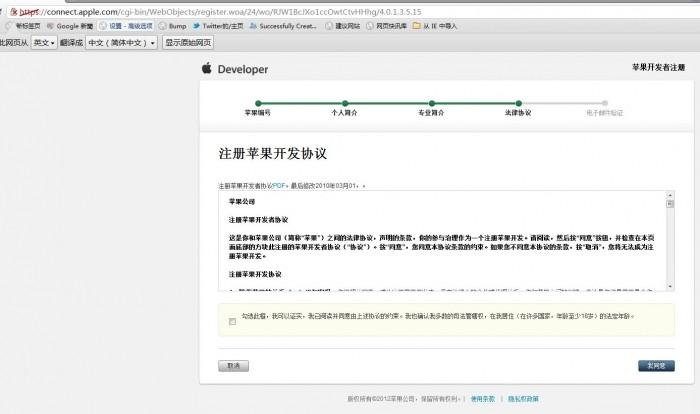Select the 电子邮件验证 step dot
Screen dimensions: 700x414
(x=605, y=103)
